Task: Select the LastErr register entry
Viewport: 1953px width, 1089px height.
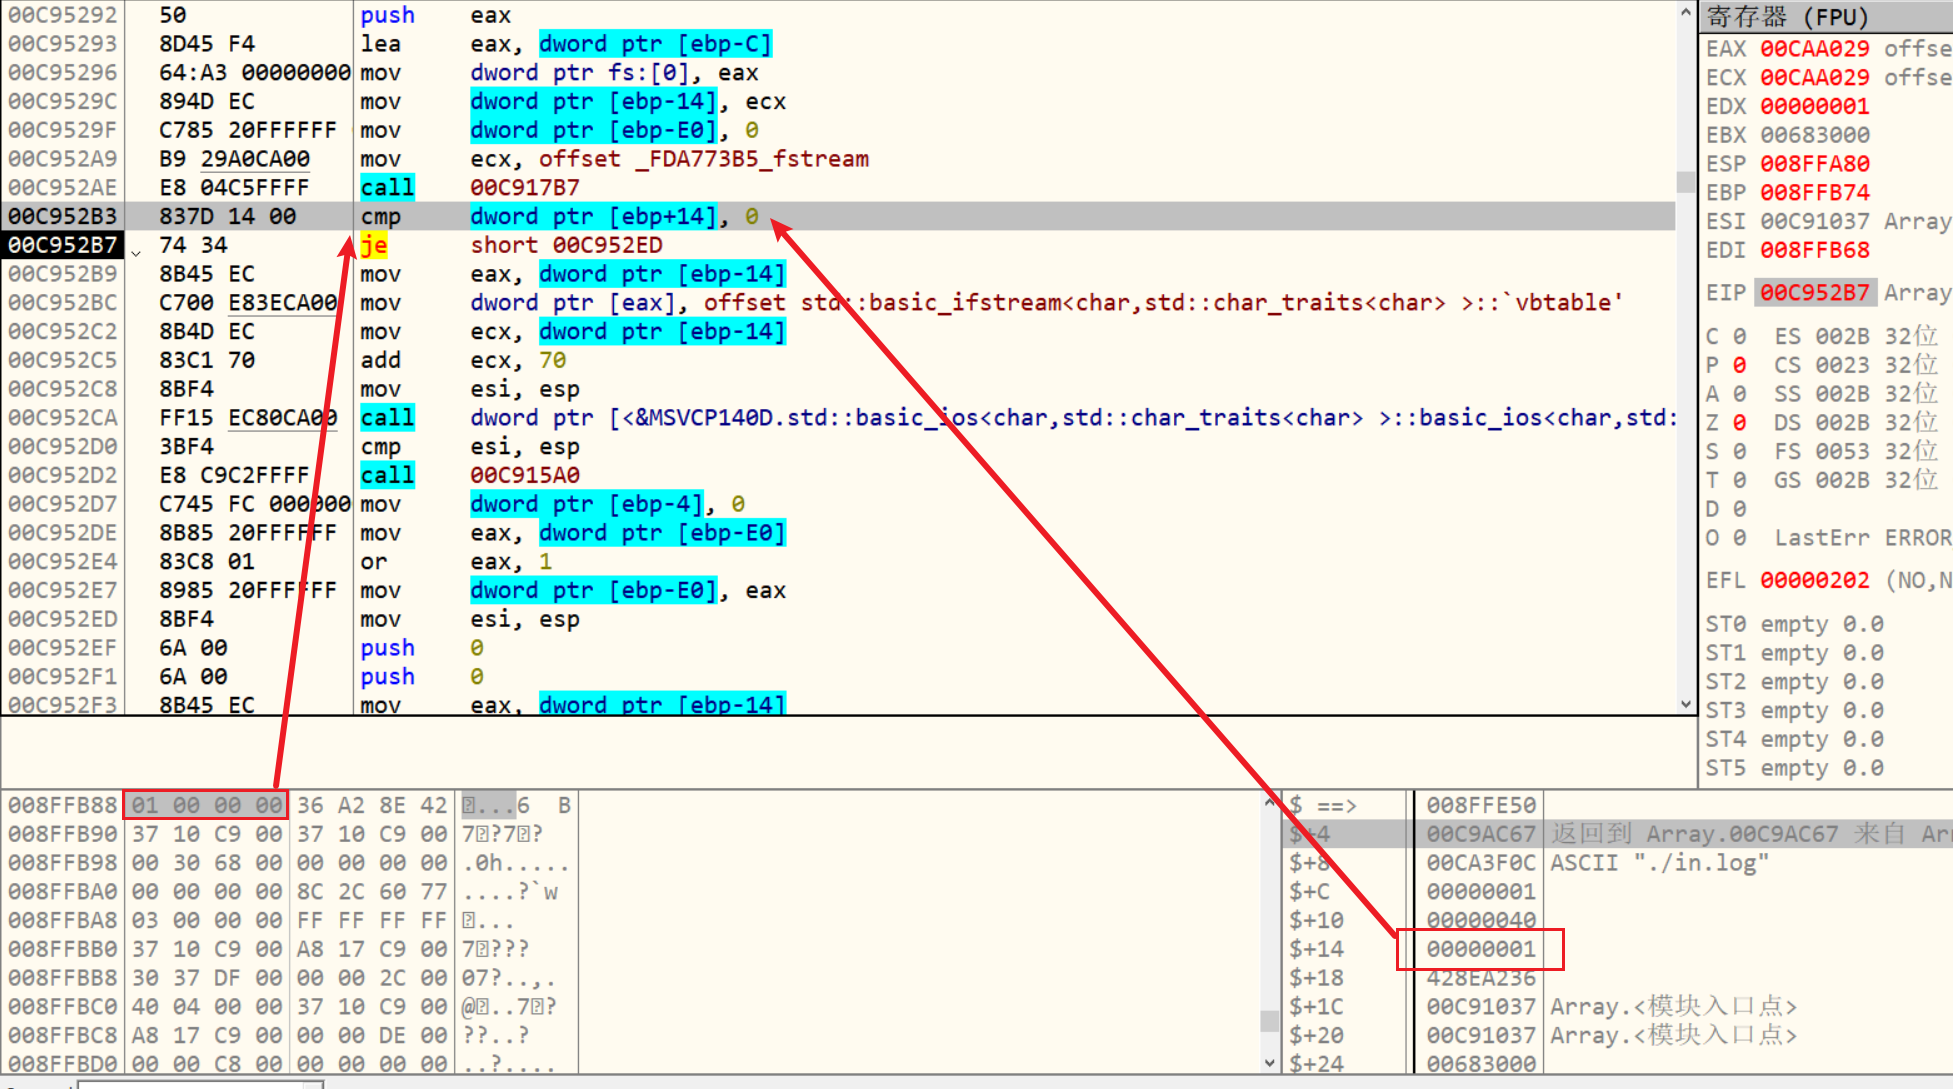Action: point(1863,539)
